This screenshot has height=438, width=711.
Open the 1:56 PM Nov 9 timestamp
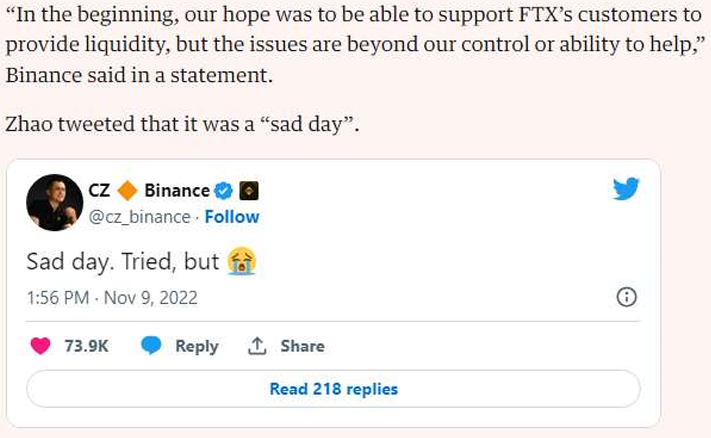(112, 297)
